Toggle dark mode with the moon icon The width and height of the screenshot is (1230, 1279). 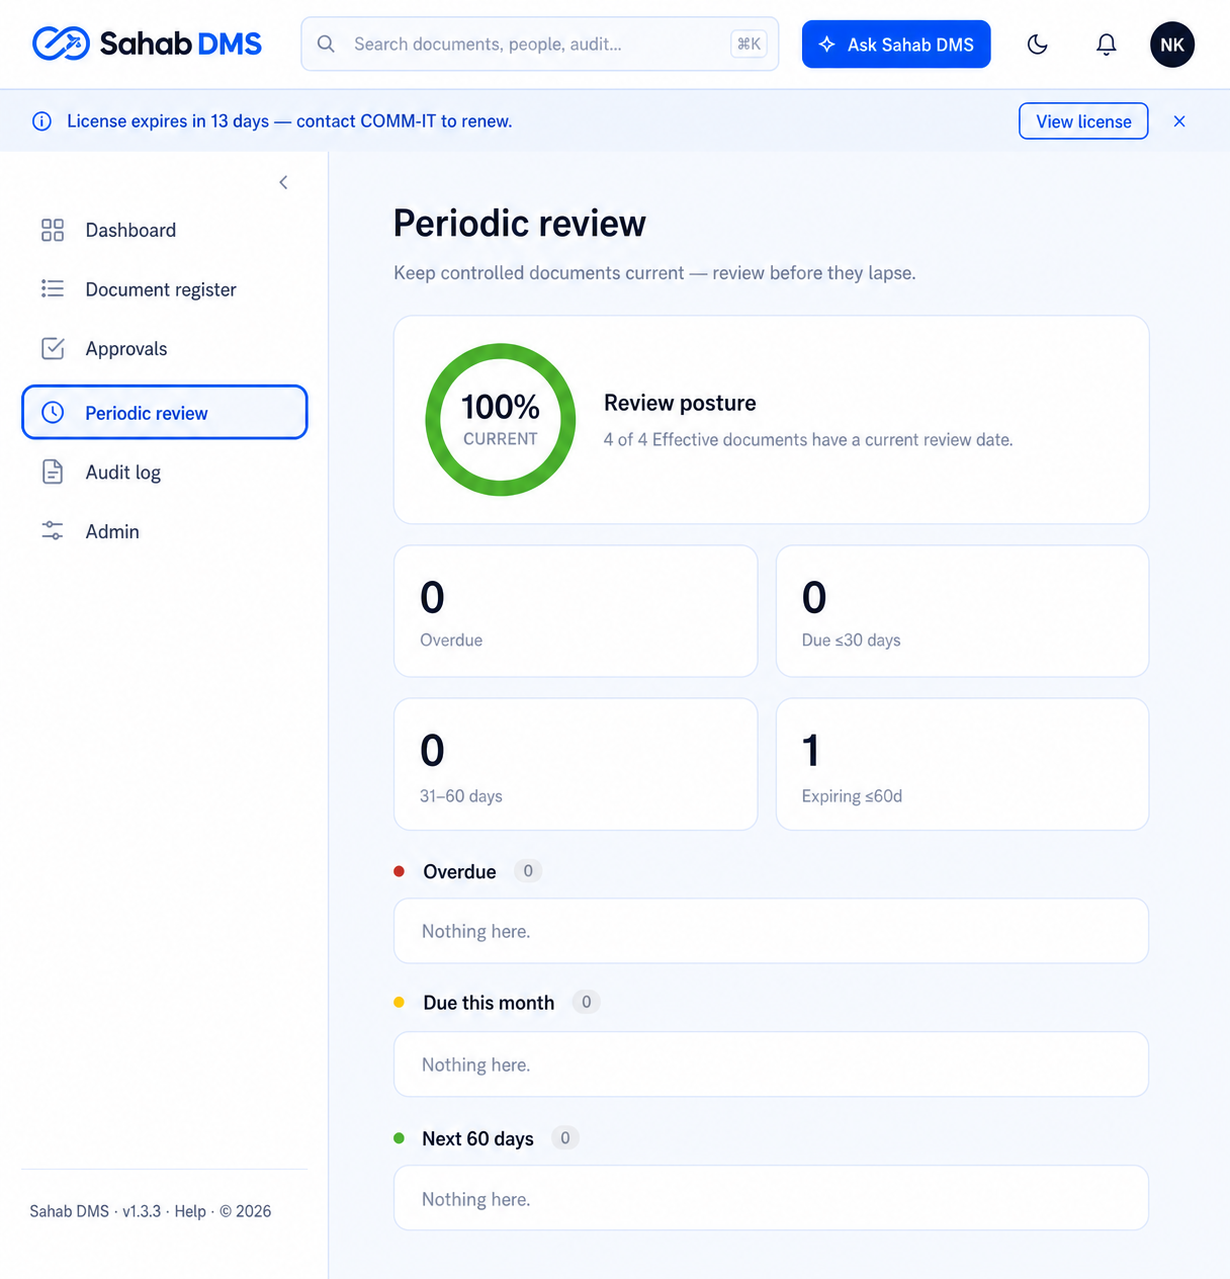point(1037,44)
